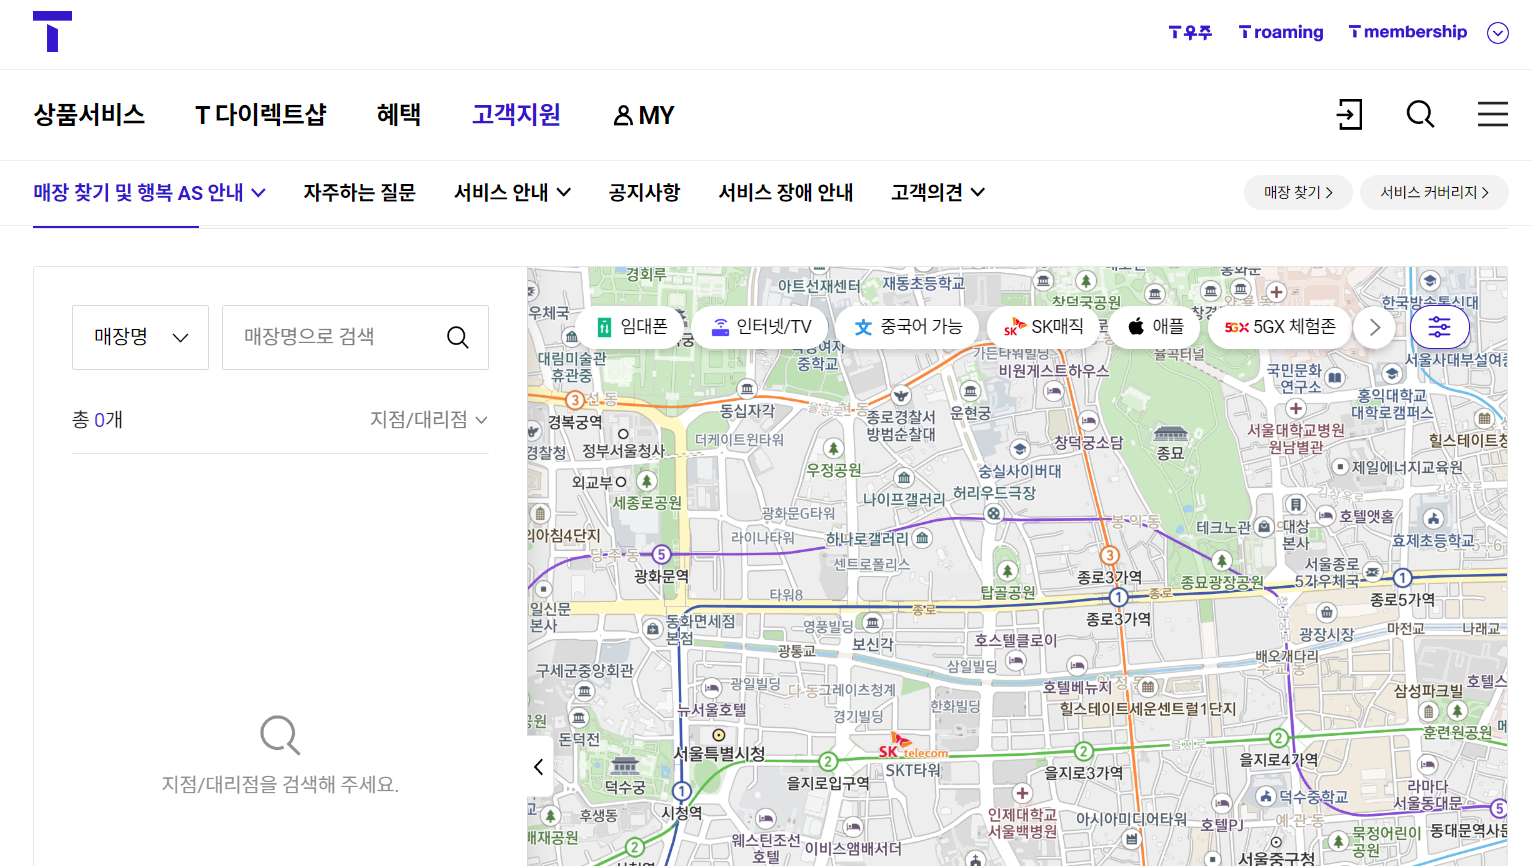Open the hamburger menu icon
Image resolution: width=1532 pixels, height=866 pixels.
pos(1492,114)
